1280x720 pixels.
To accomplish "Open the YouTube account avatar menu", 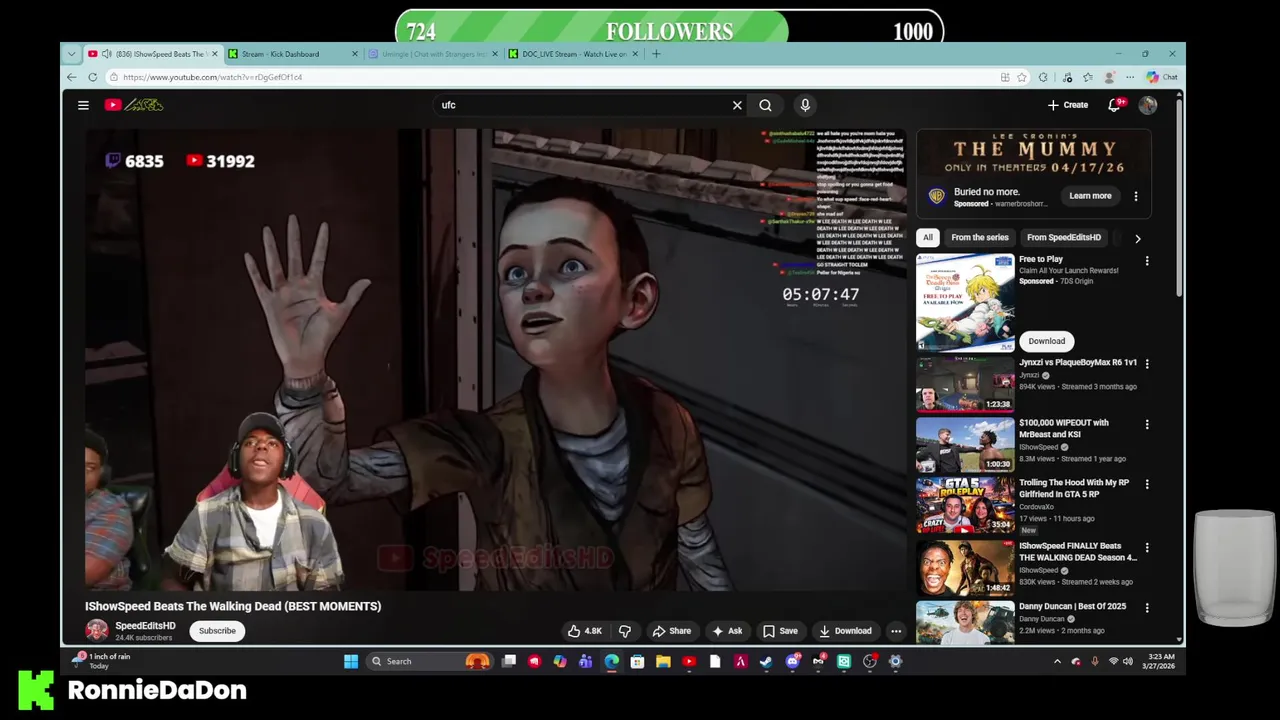I will pyautogui.click(x=1147, y=105).
